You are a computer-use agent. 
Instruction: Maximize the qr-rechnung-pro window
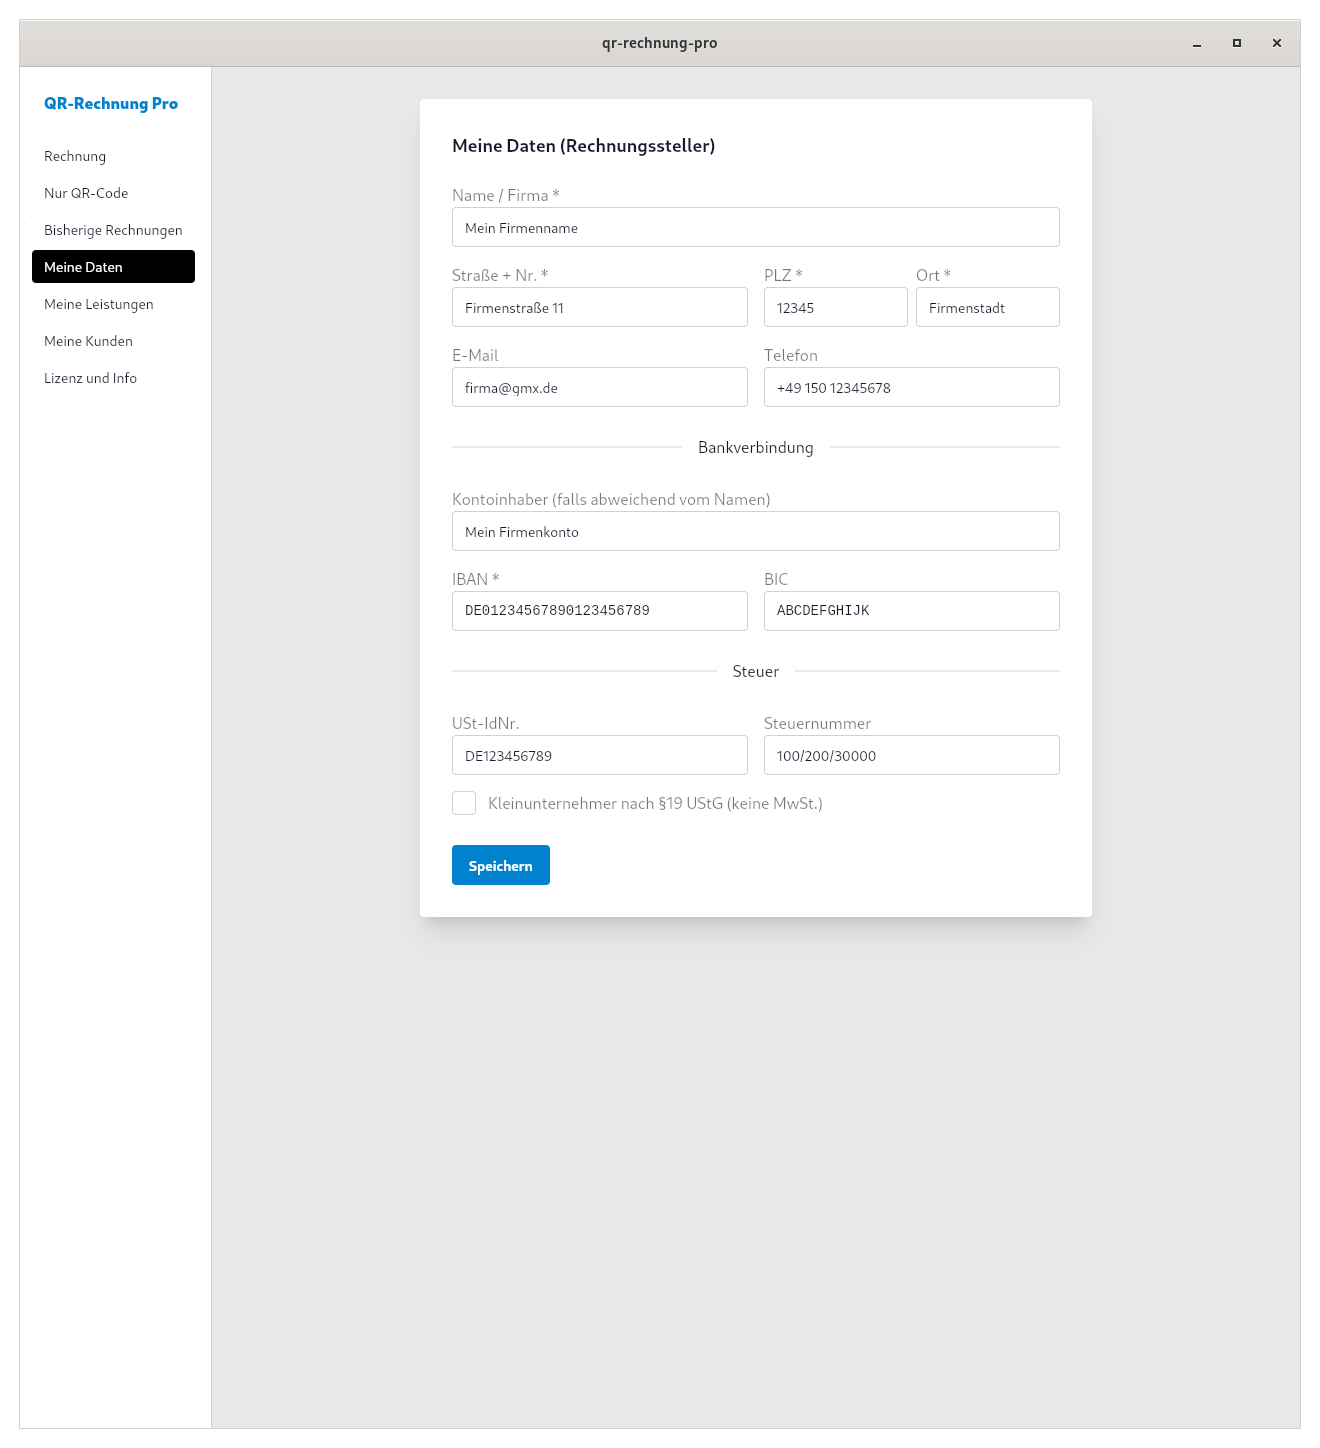(1237, 43)
